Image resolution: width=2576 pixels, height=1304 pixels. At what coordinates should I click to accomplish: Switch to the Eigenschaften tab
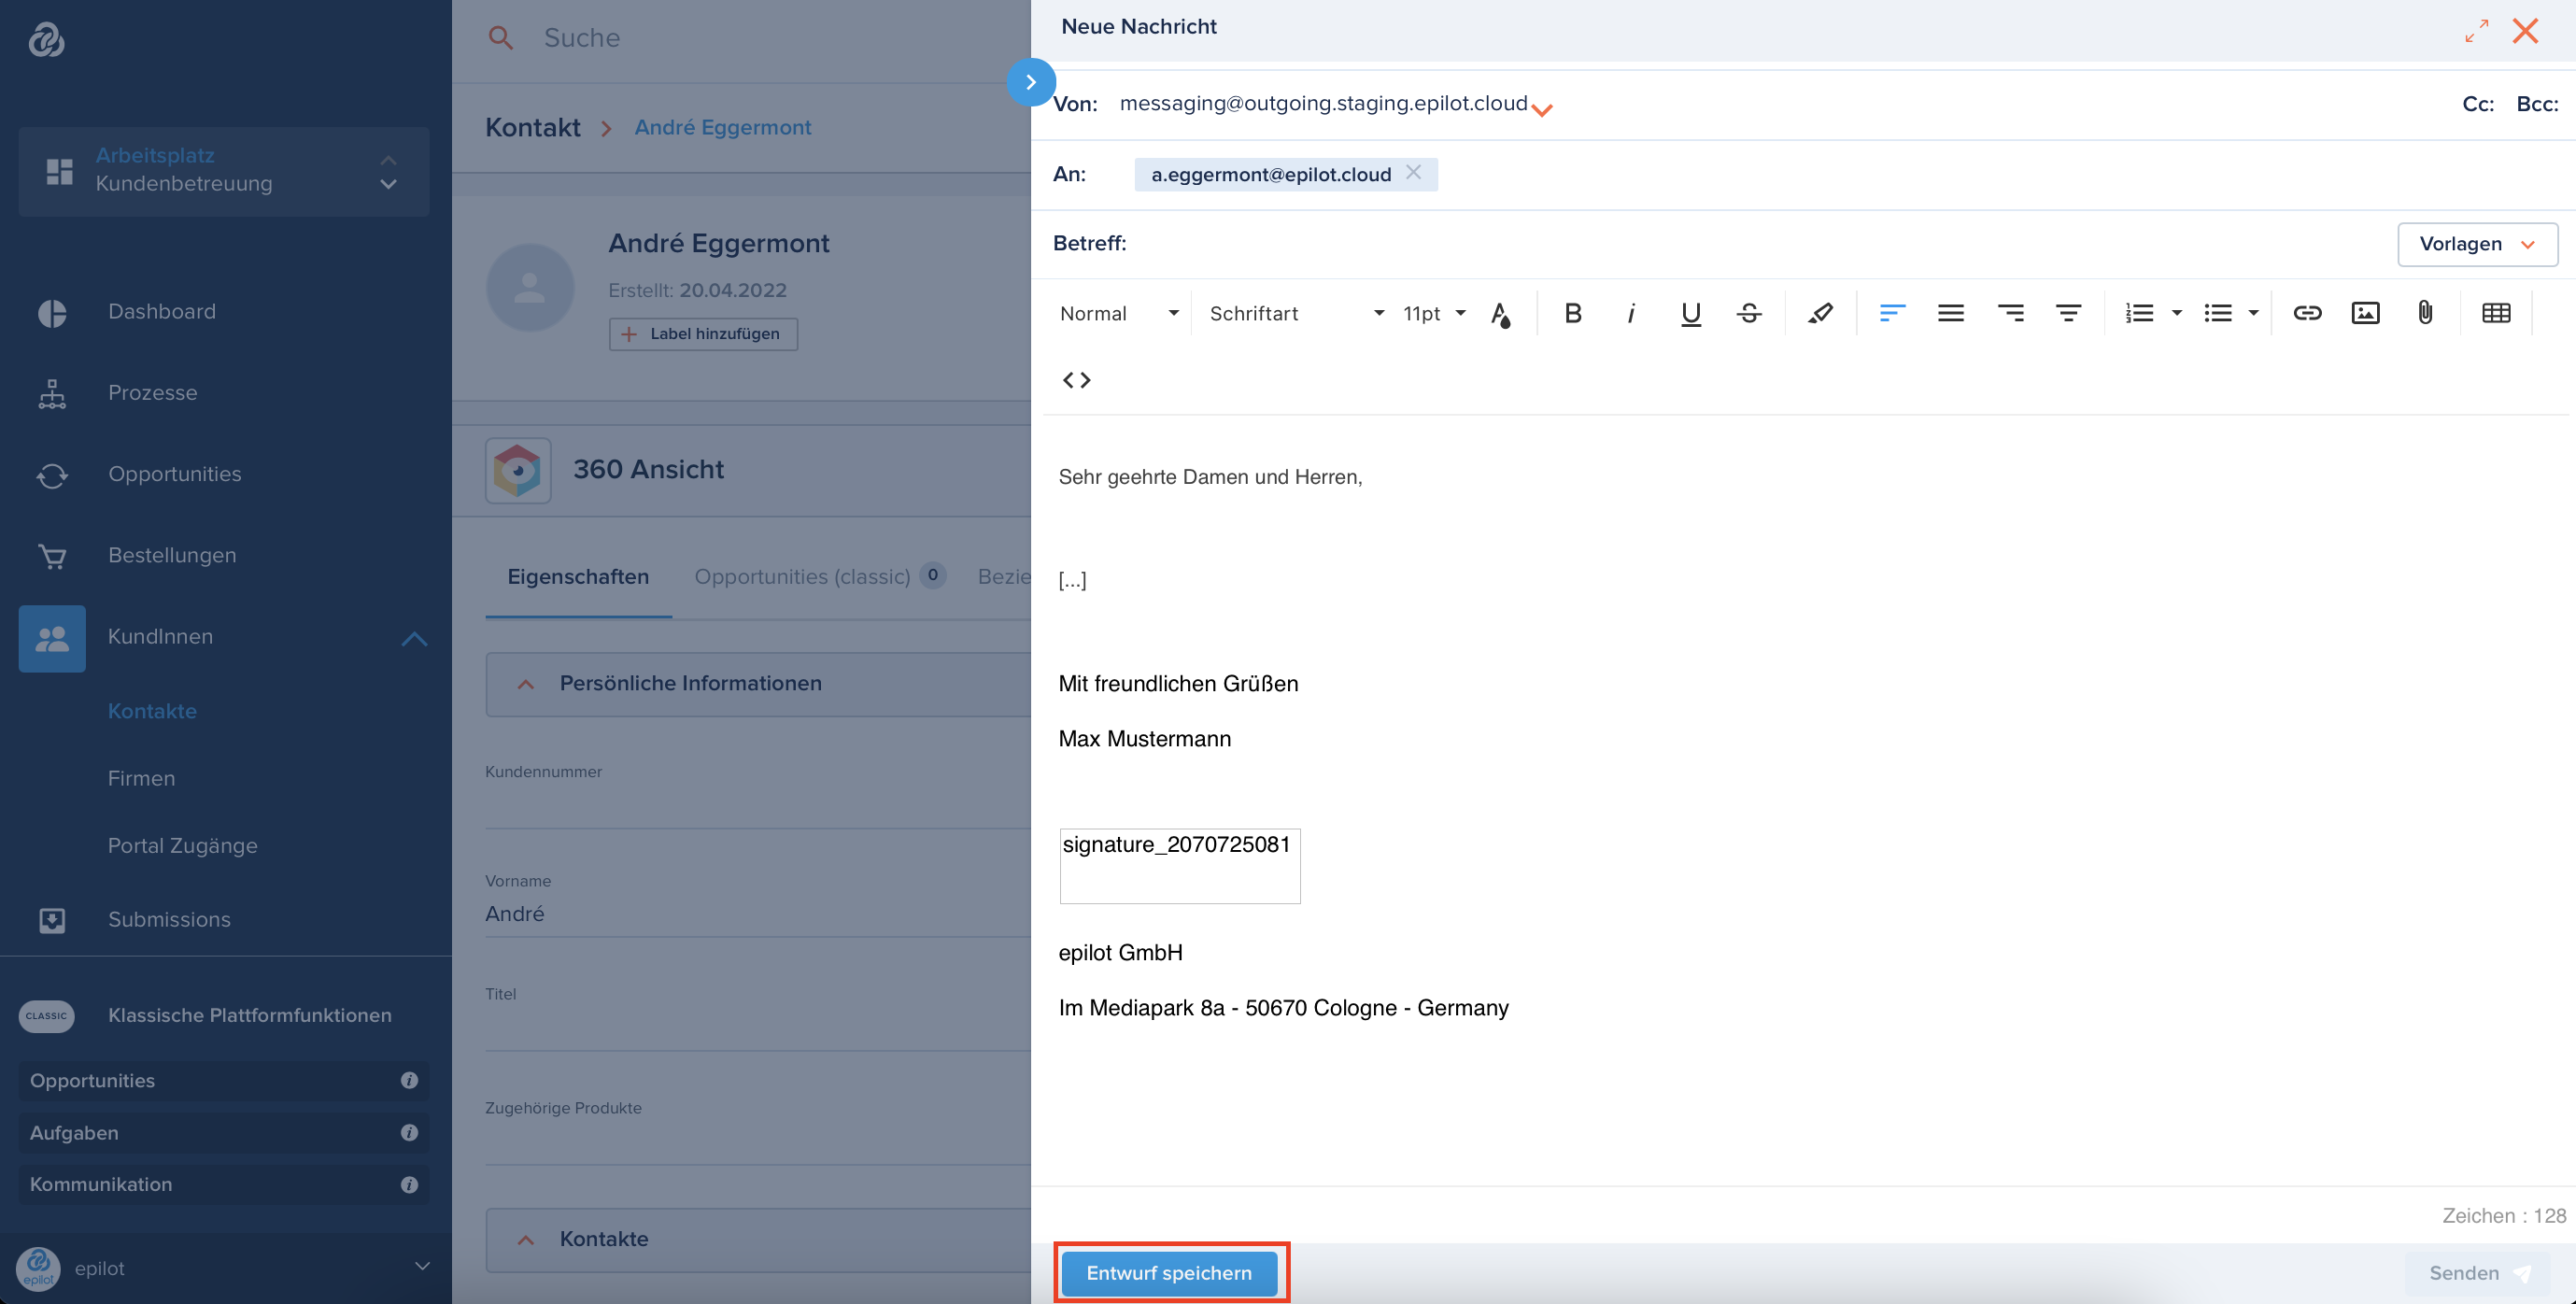[x=579, y=575]
